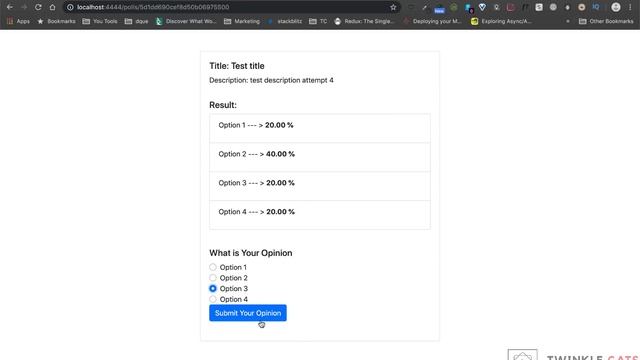Click the 'Option 4 --- > 20.00 %' result row

click(x=320, y=215)
